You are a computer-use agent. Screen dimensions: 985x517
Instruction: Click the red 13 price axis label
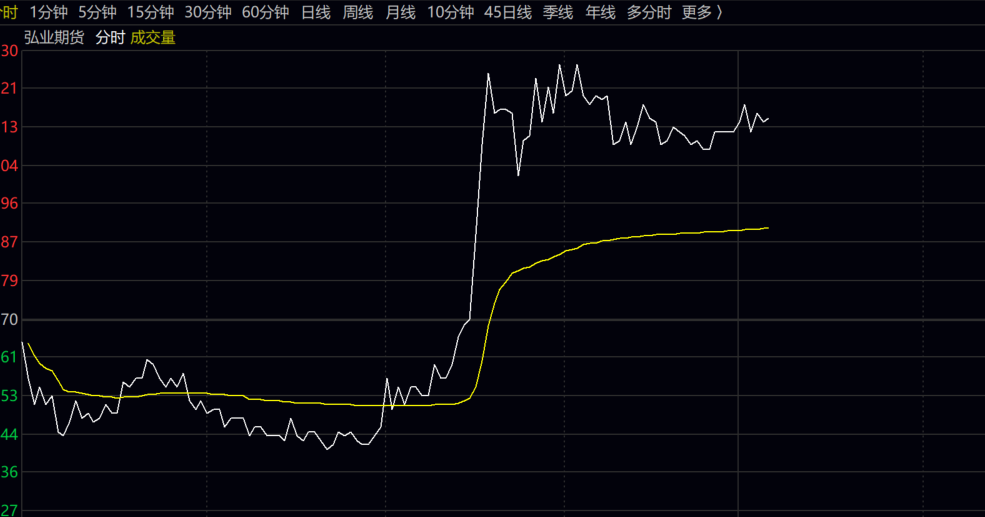[9, 127]
